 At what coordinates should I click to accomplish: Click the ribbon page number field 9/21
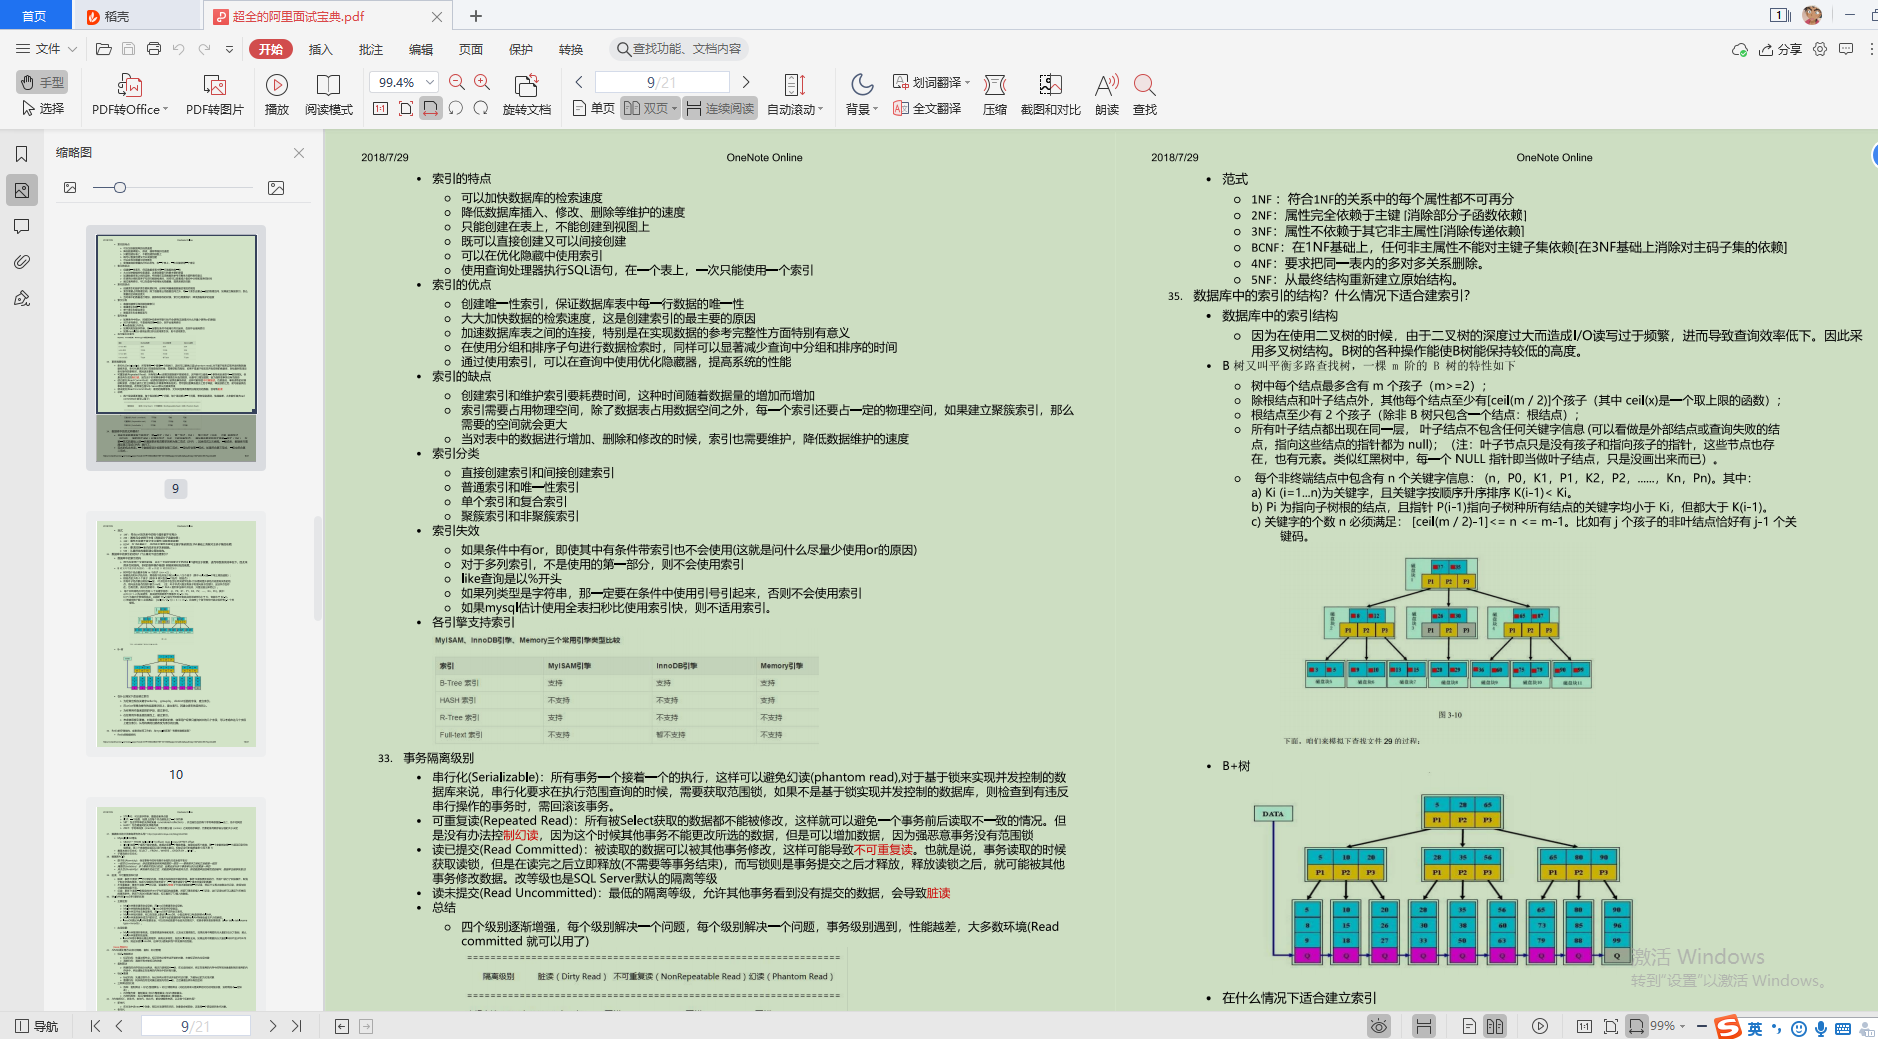pyautogui.click(x=662, y=82)
